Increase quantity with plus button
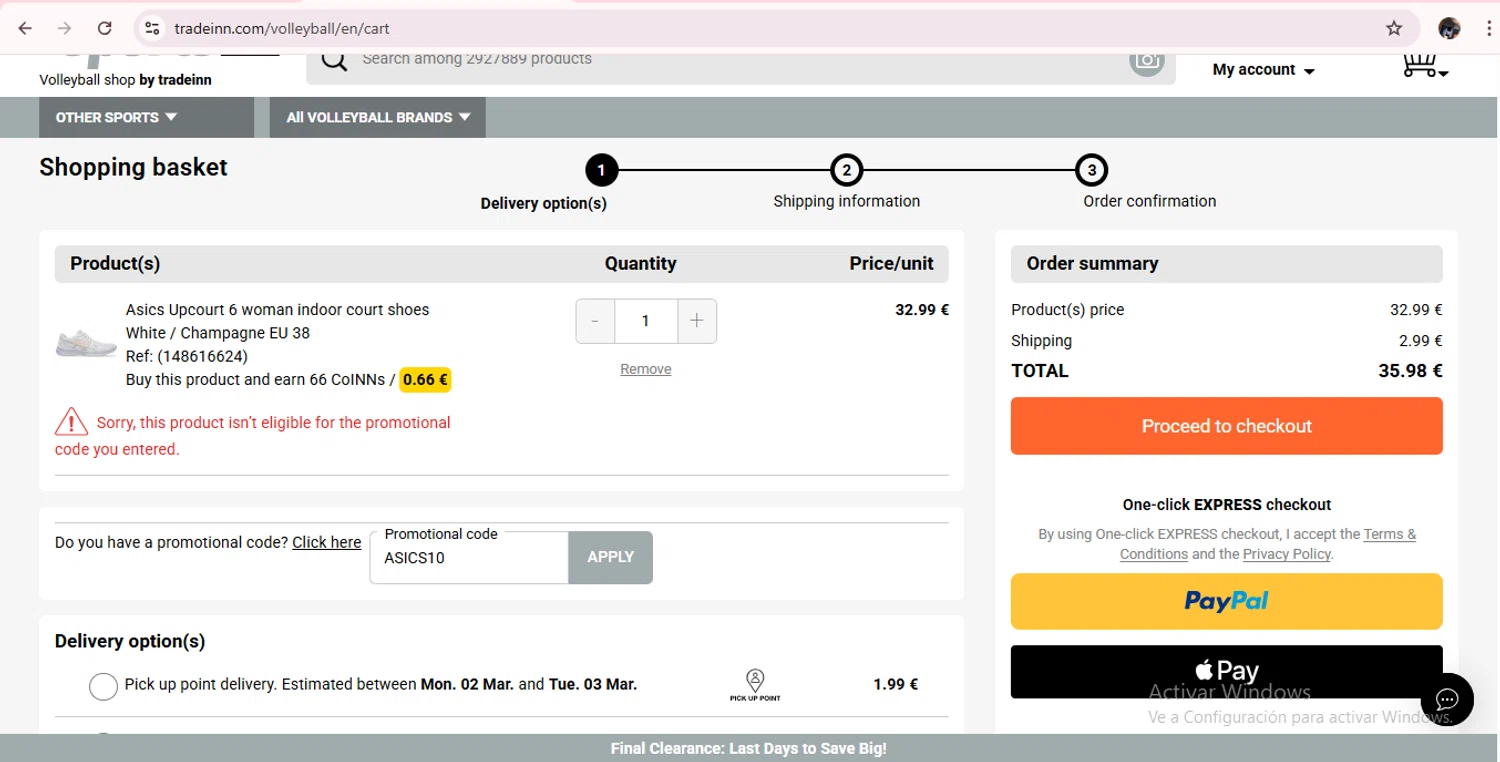The image size is (1500, 762). coord(697,321)
